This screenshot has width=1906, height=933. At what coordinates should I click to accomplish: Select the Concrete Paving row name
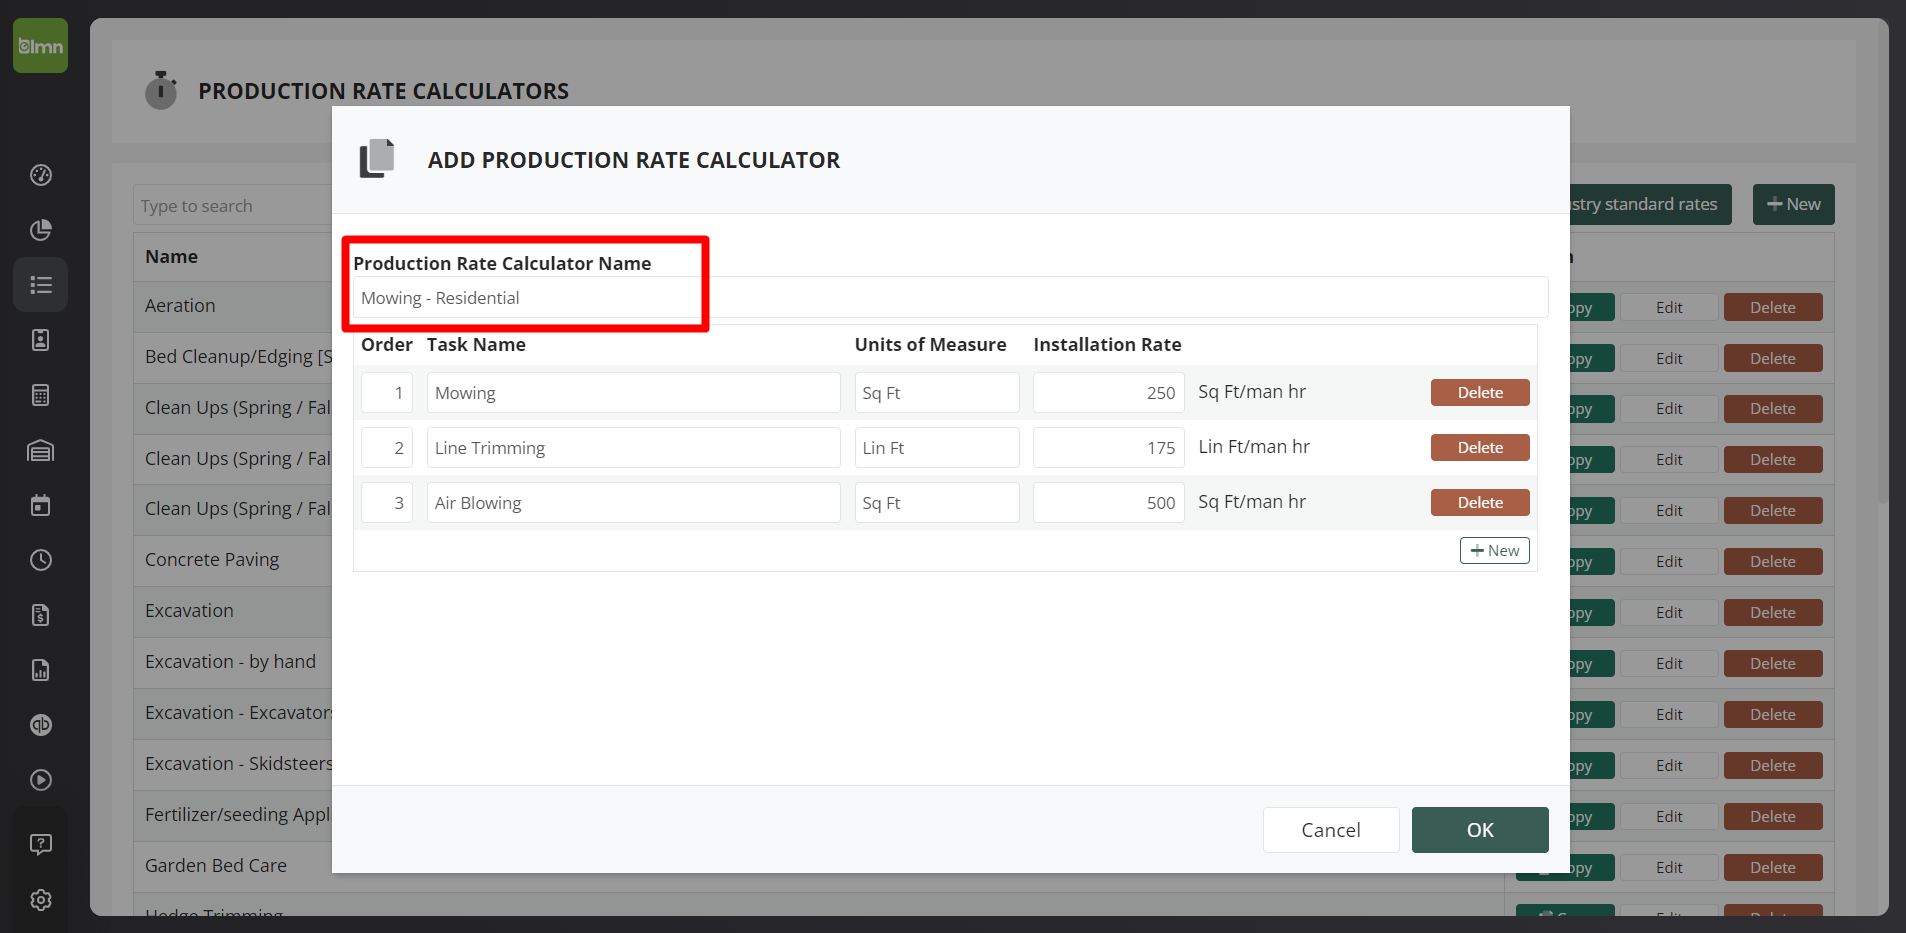(x=212, y=560)
